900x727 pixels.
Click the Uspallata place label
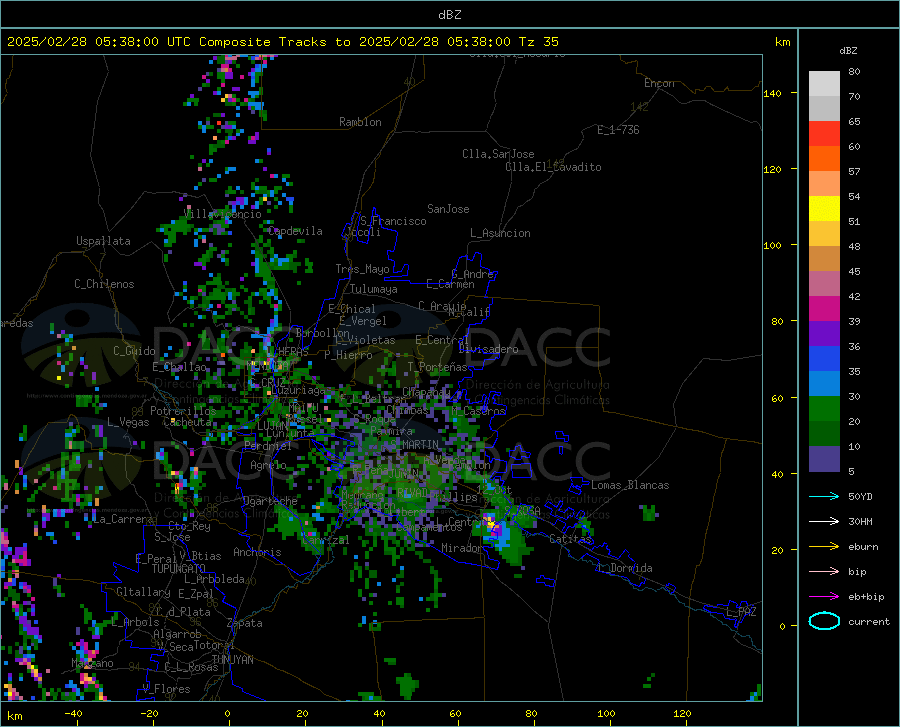point(103,241)
